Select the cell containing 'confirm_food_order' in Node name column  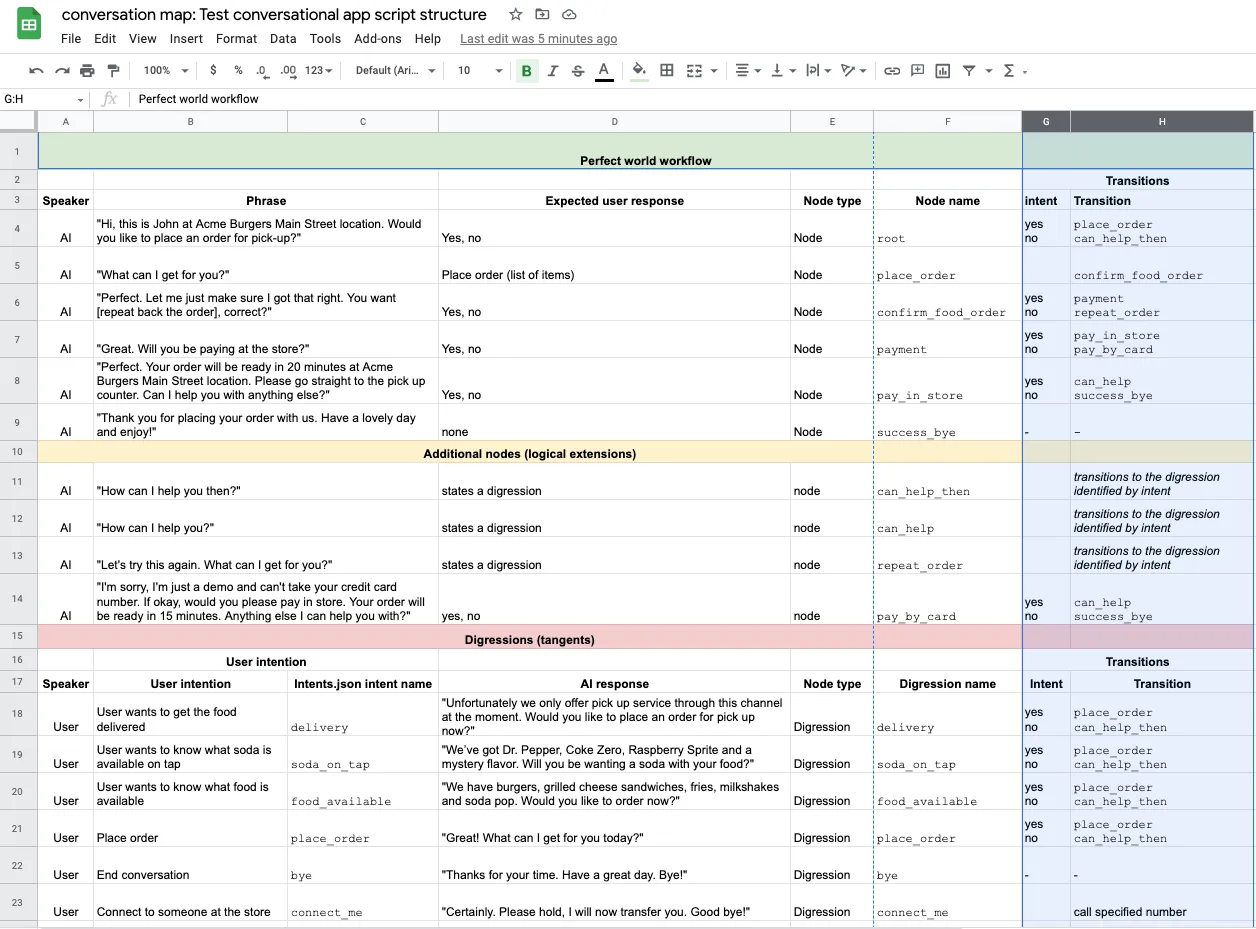(x=947, y=302)
